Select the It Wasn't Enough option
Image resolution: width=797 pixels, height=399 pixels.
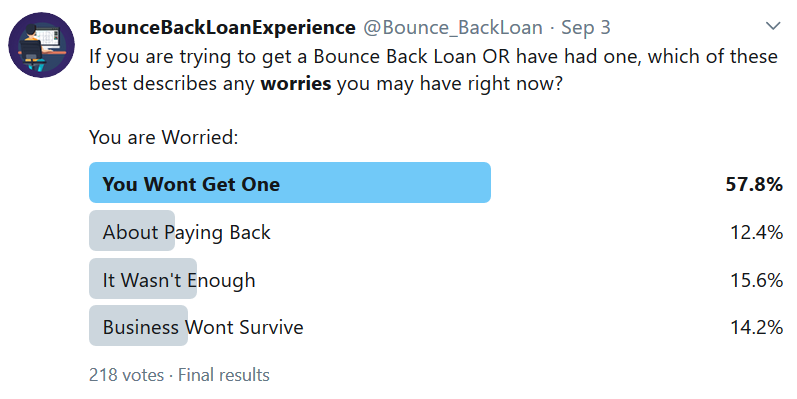[x=179, y=280]
